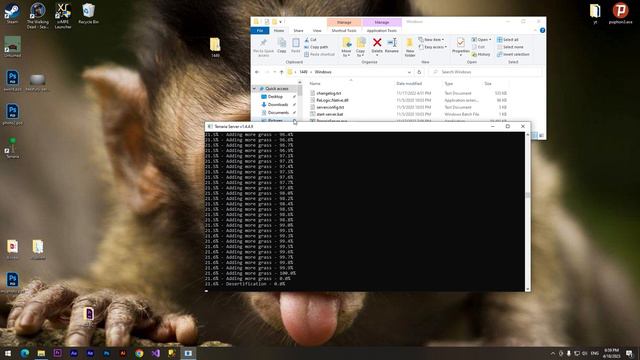Click History in the Open group

point(481,54)
